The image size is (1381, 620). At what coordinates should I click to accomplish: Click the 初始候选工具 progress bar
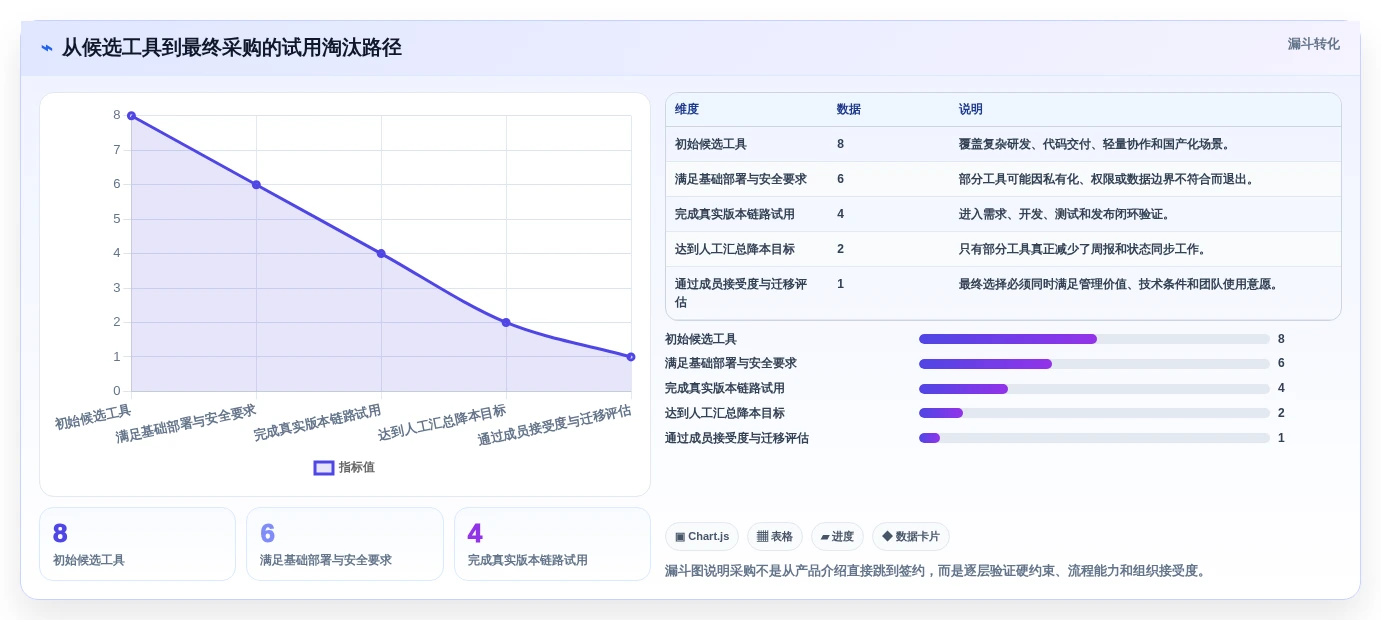pyautogui.click(x=1094, y=339)
